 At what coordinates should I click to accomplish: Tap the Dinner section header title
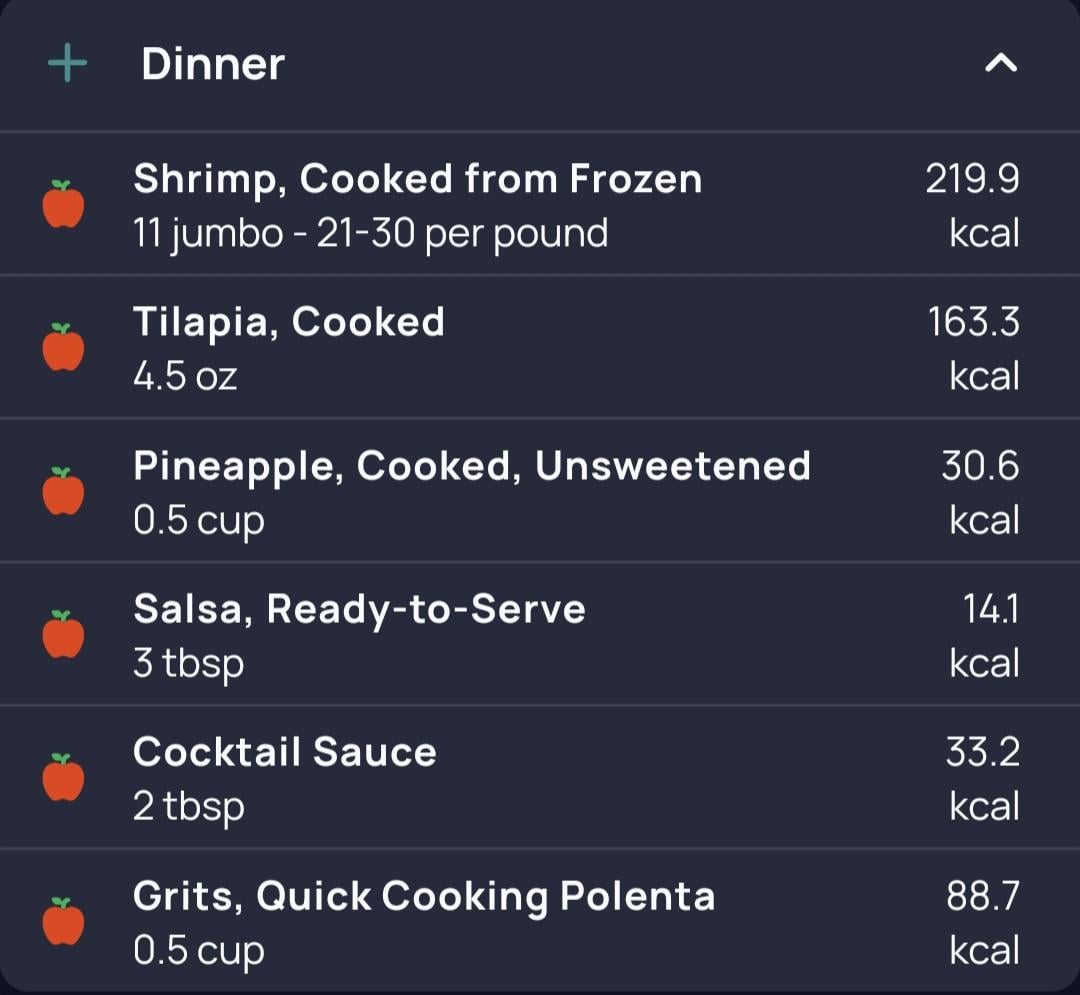tap(213, 64)
